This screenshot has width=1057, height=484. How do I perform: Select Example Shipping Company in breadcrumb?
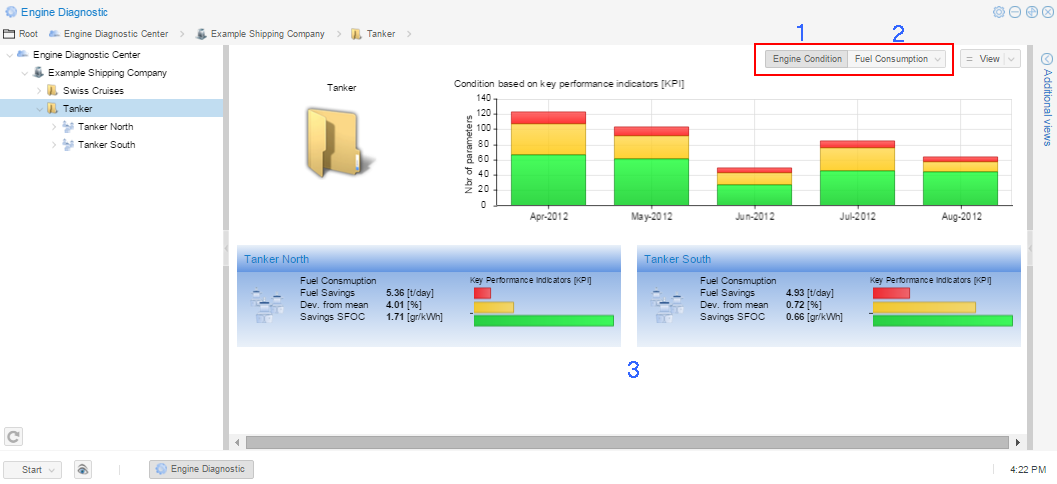click(267, 34)
